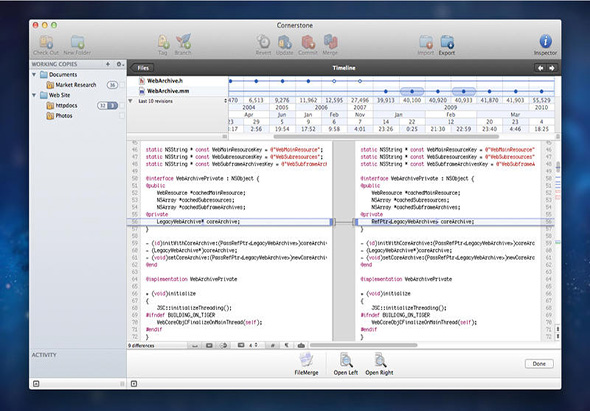Click revision number 41,870 in timeline
Screen dimensions: 590x411
[x=489, y=100]
